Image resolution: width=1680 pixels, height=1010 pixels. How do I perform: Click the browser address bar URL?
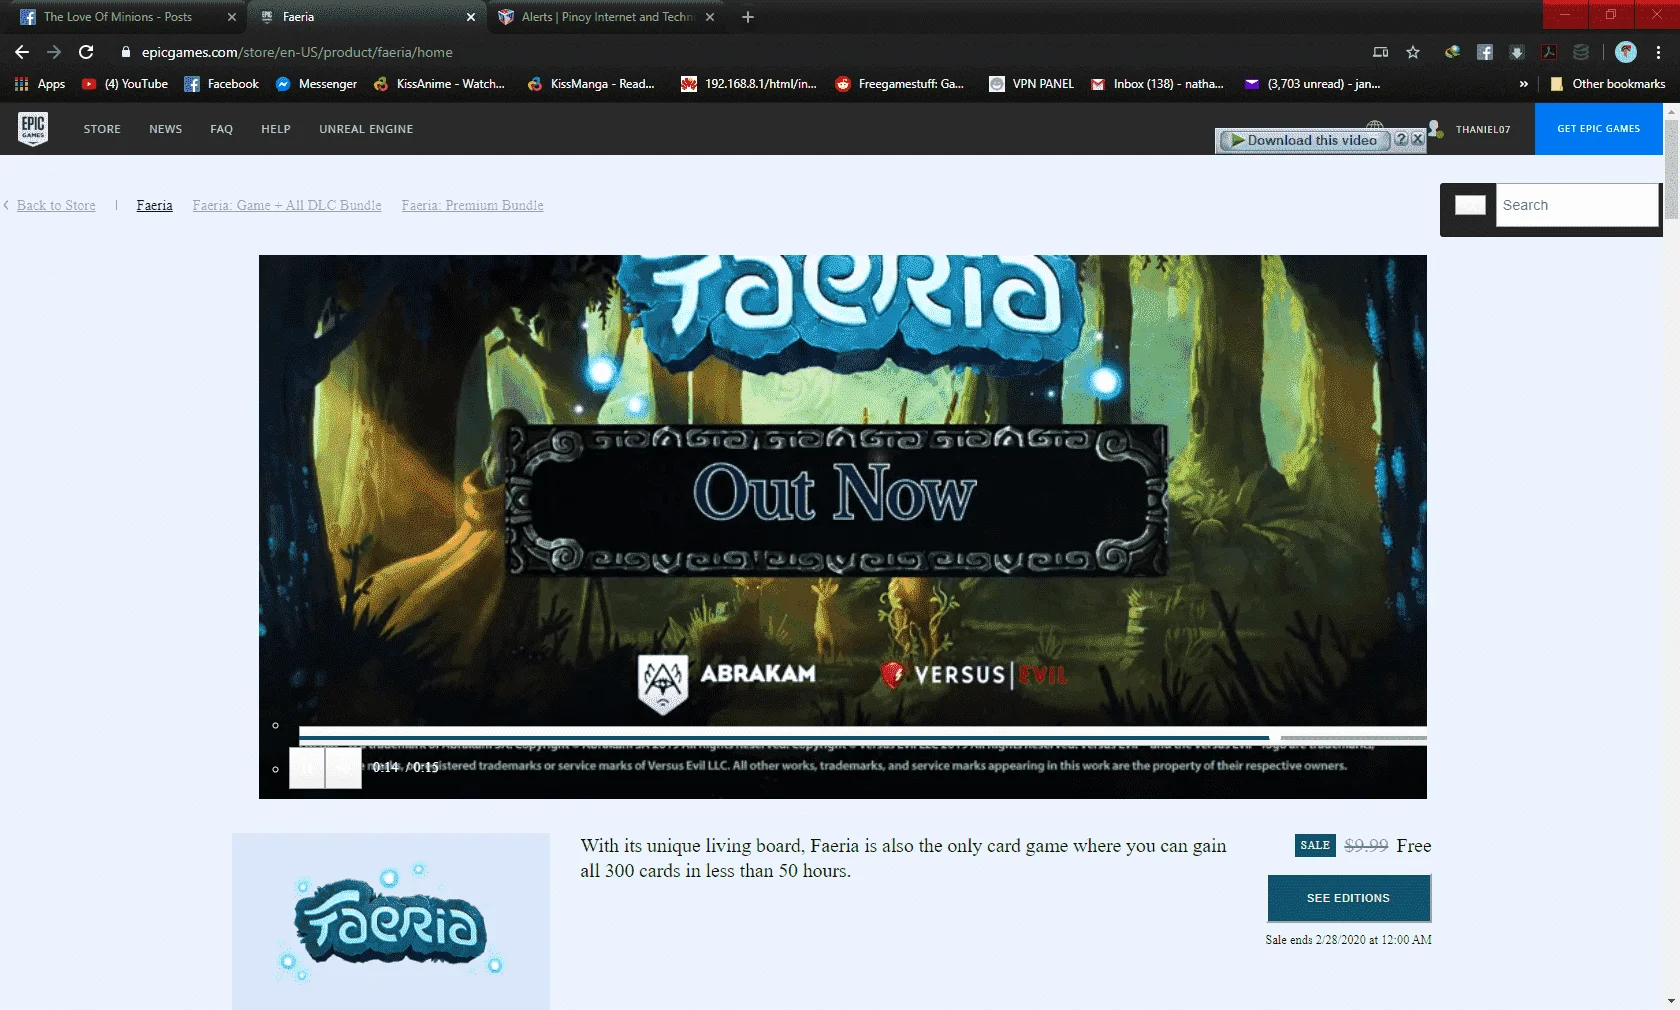(x=297, y=52)
